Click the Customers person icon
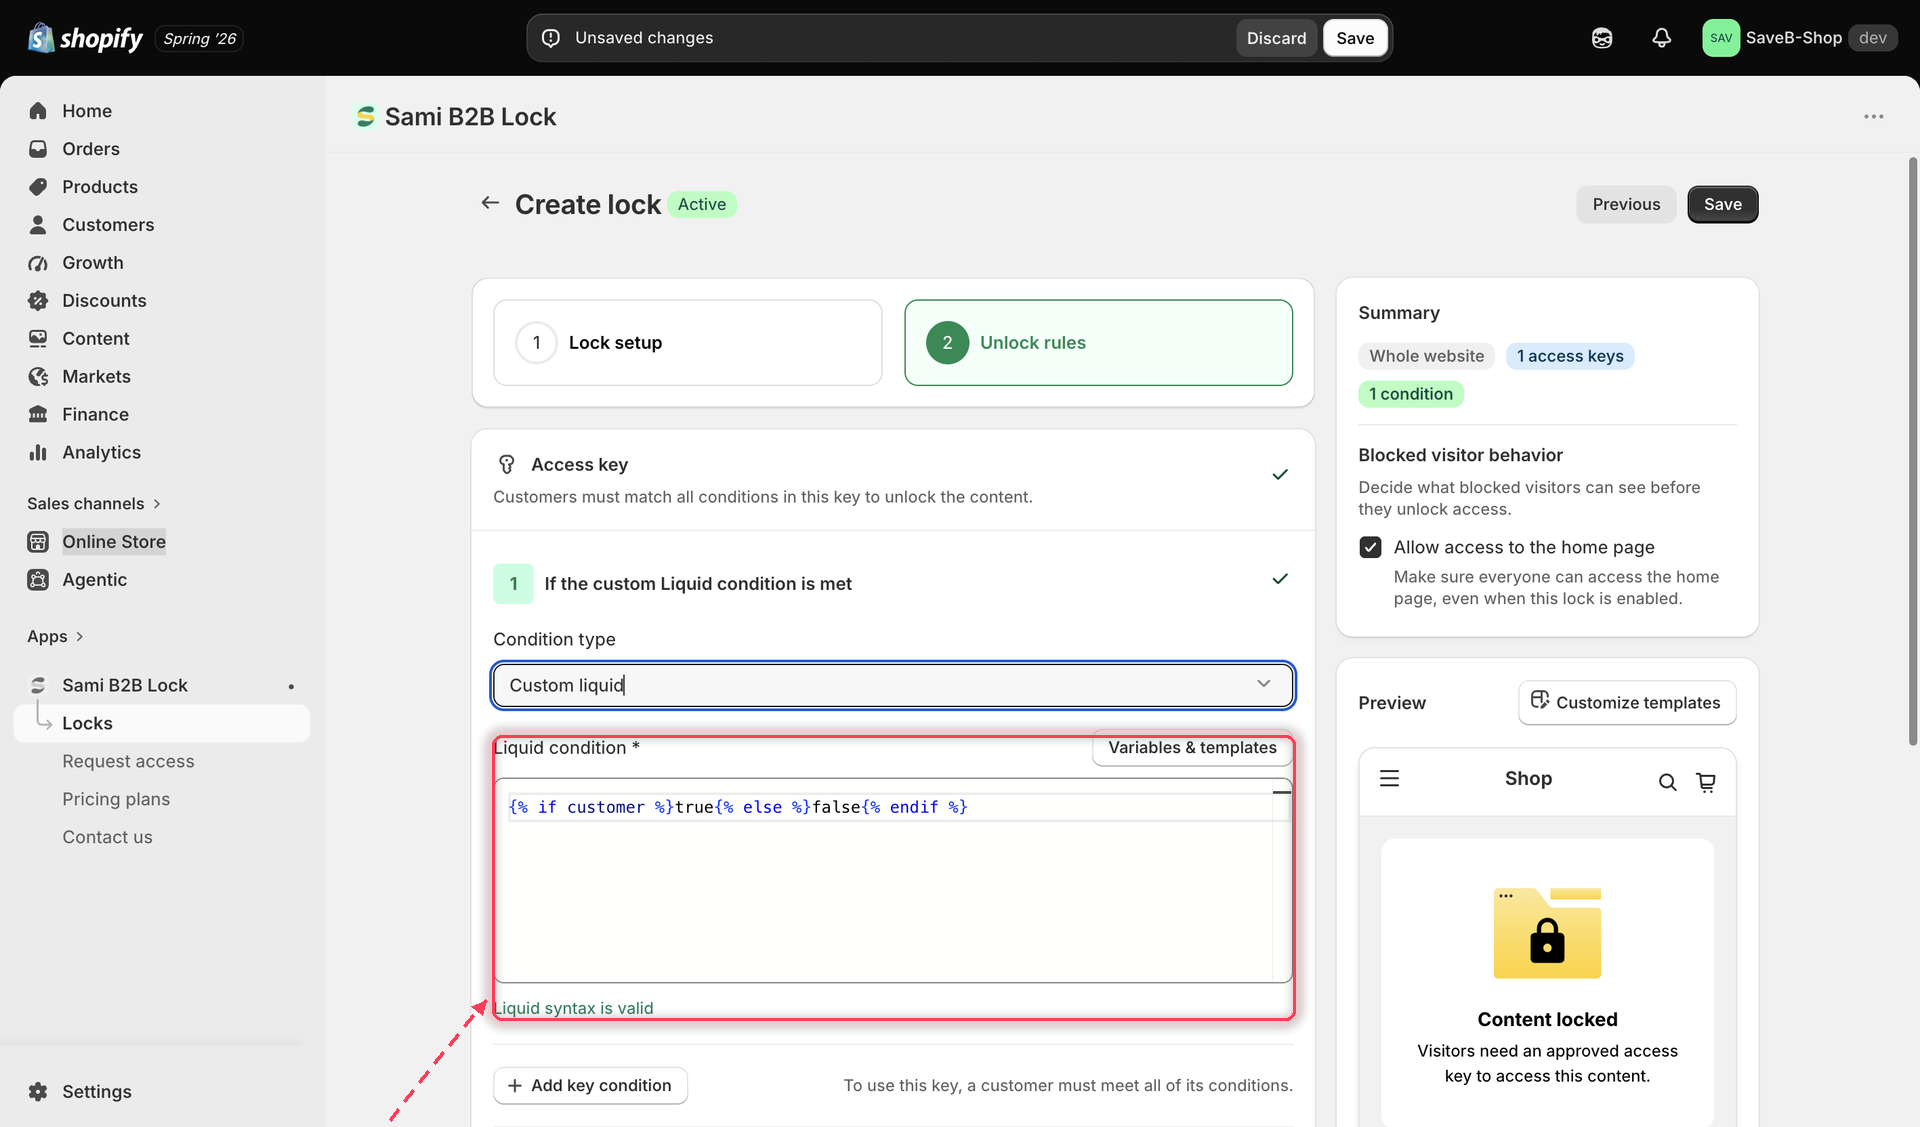1920x1127 pixels. pos(38,225)
